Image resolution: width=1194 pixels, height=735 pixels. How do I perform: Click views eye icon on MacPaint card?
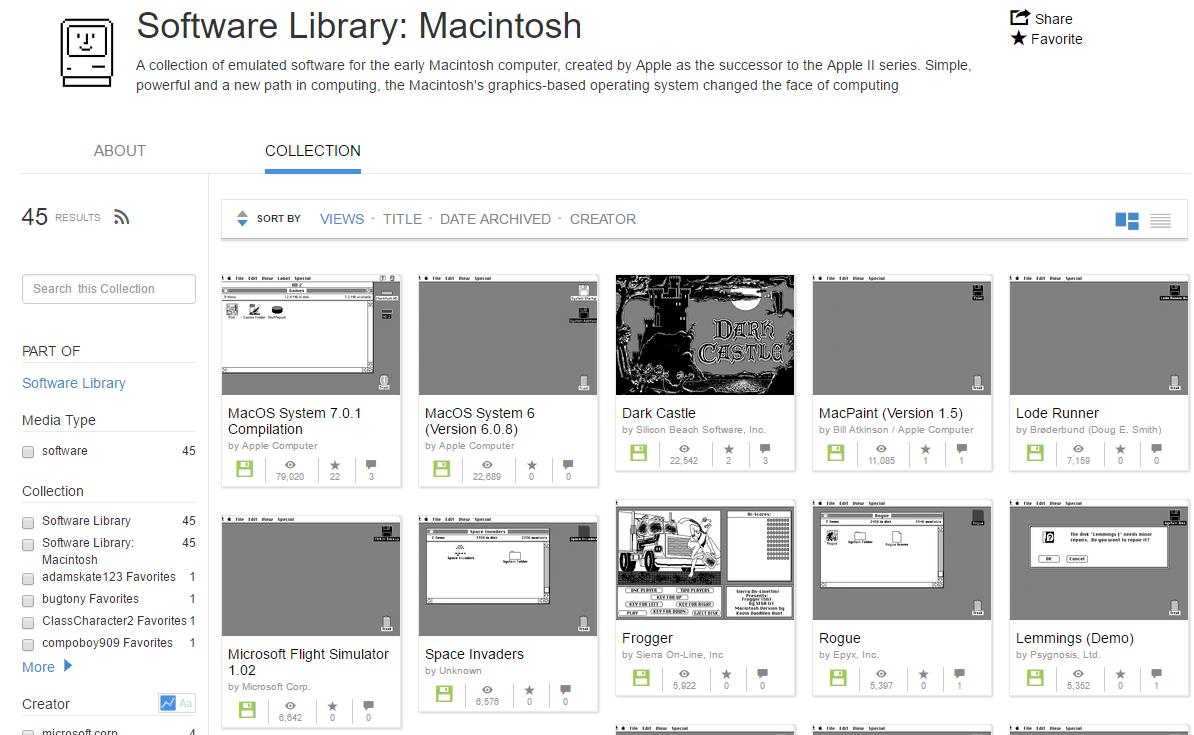click(x=881, y=449)
